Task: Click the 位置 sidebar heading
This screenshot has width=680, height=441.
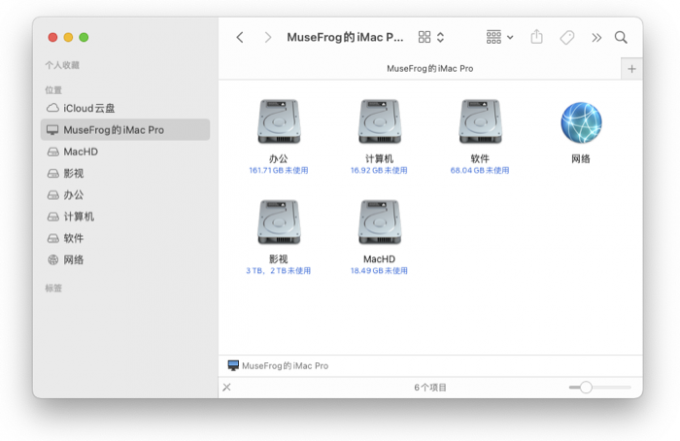Action: (53, 90)
